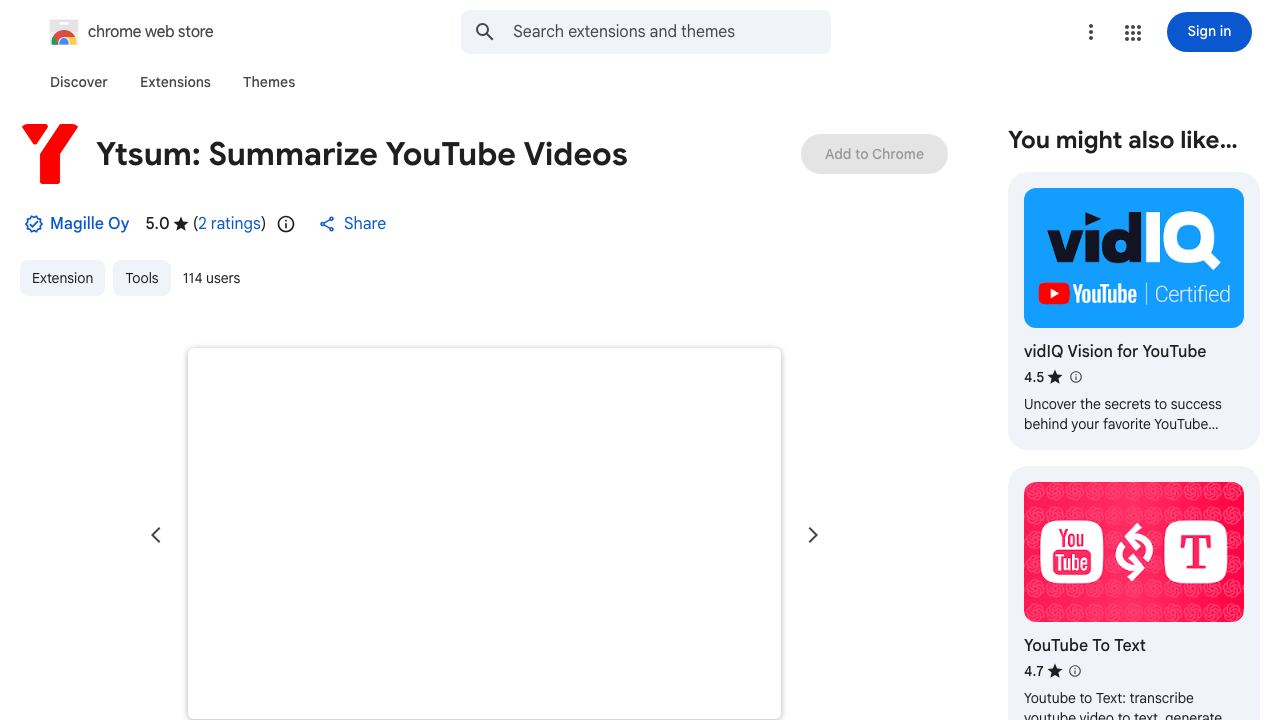
Task: Open the 2 ratings link
Action: 230,224
